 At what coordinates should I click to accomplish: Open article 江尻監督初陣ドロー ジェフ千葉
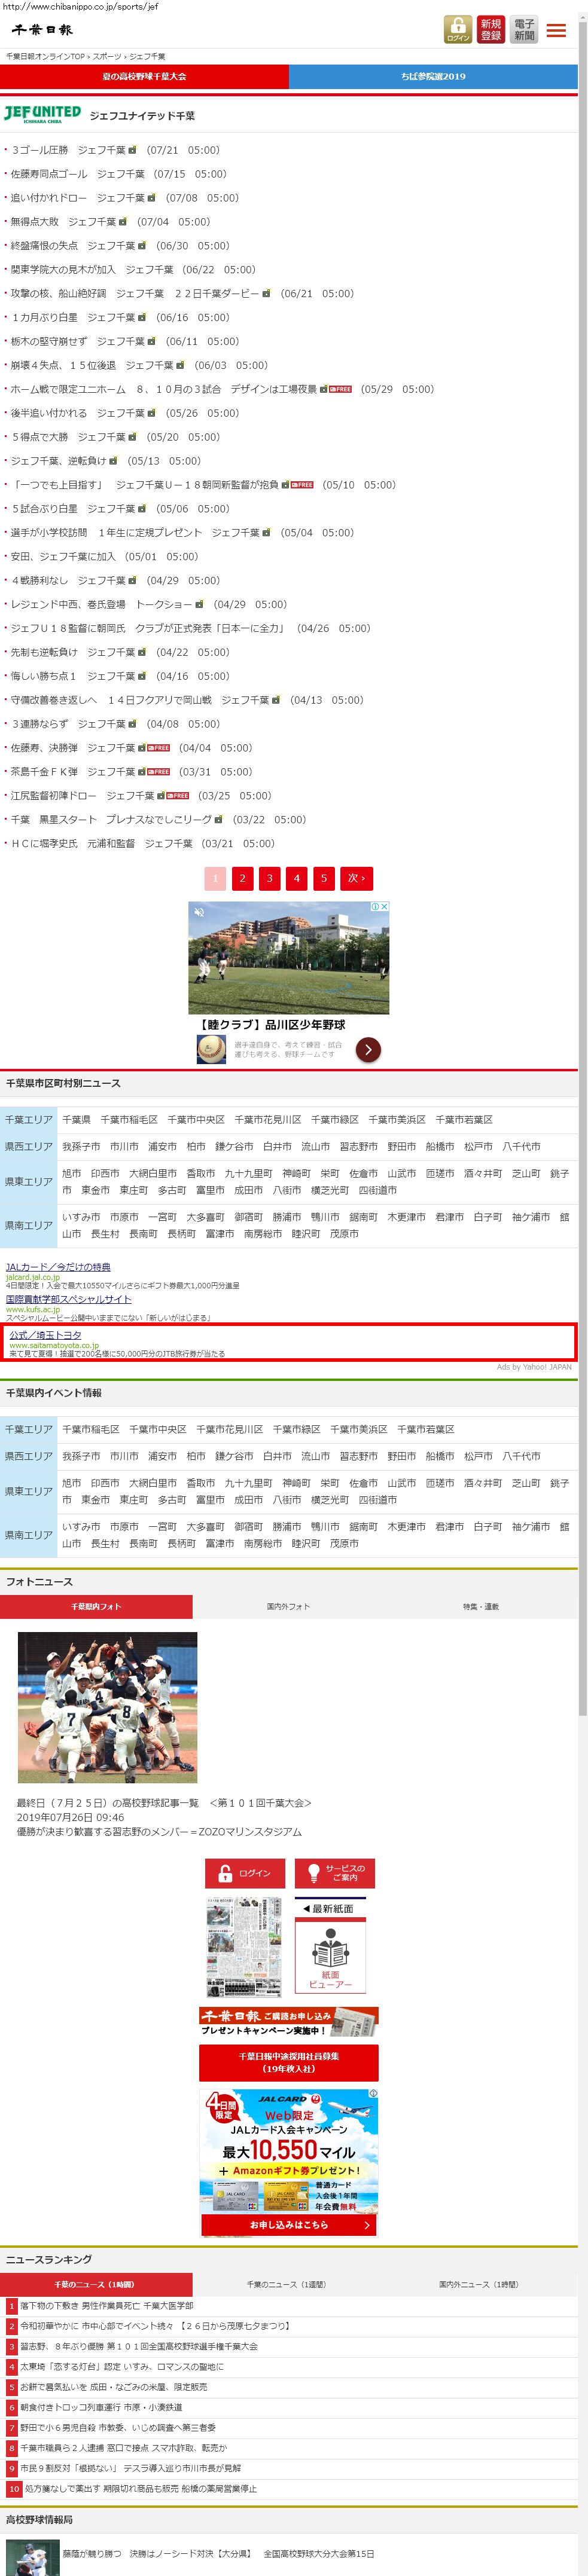tap(82, 796)
